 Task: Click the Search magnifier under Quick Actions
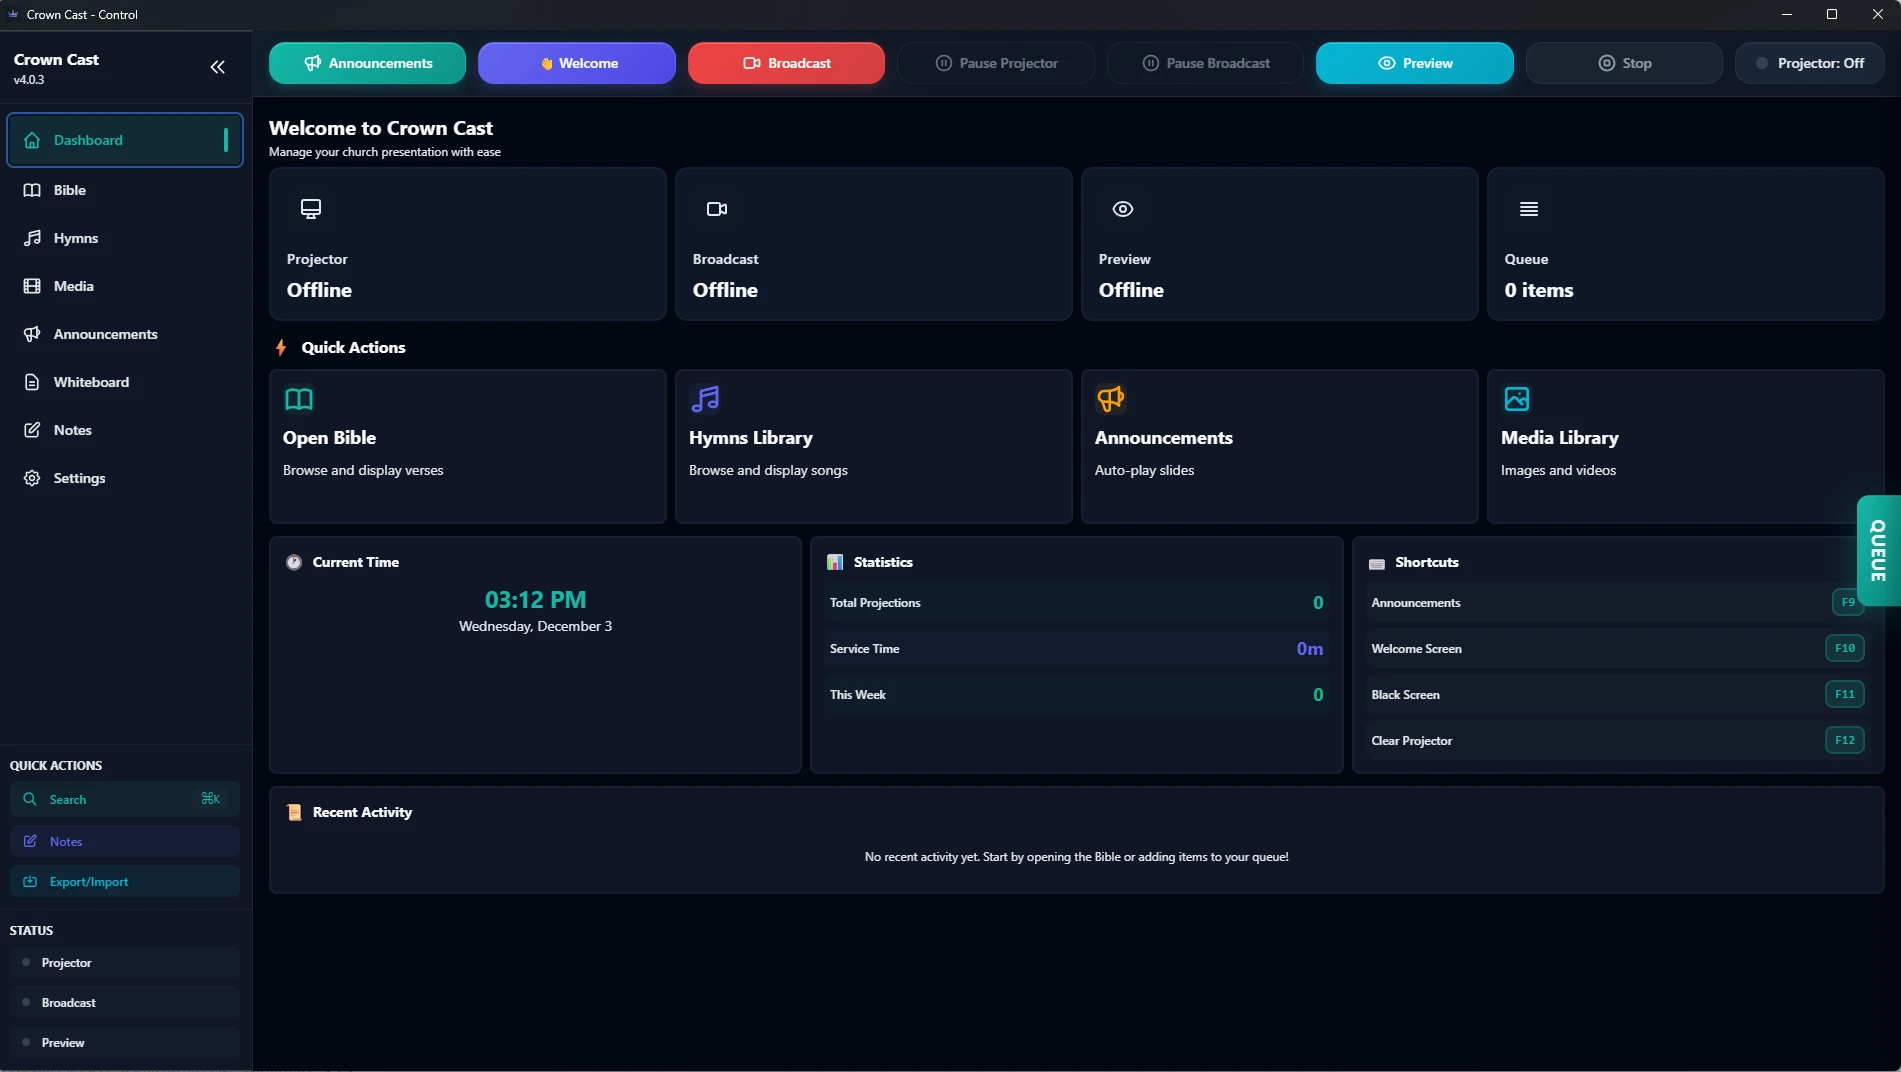click(31, 799)
